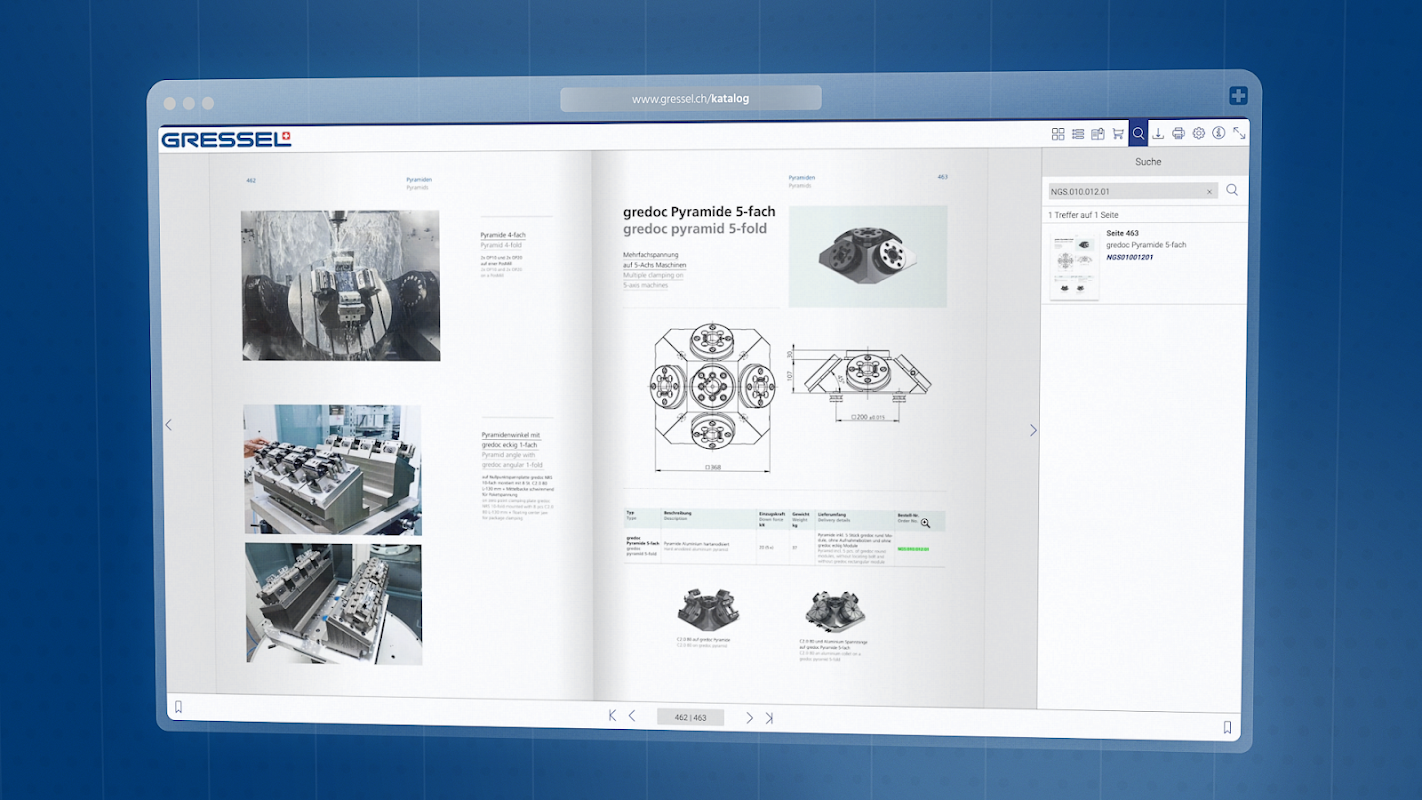1422x800 pixels.
Task: Run search with the magnifier beside the field
Action: 1232,190
